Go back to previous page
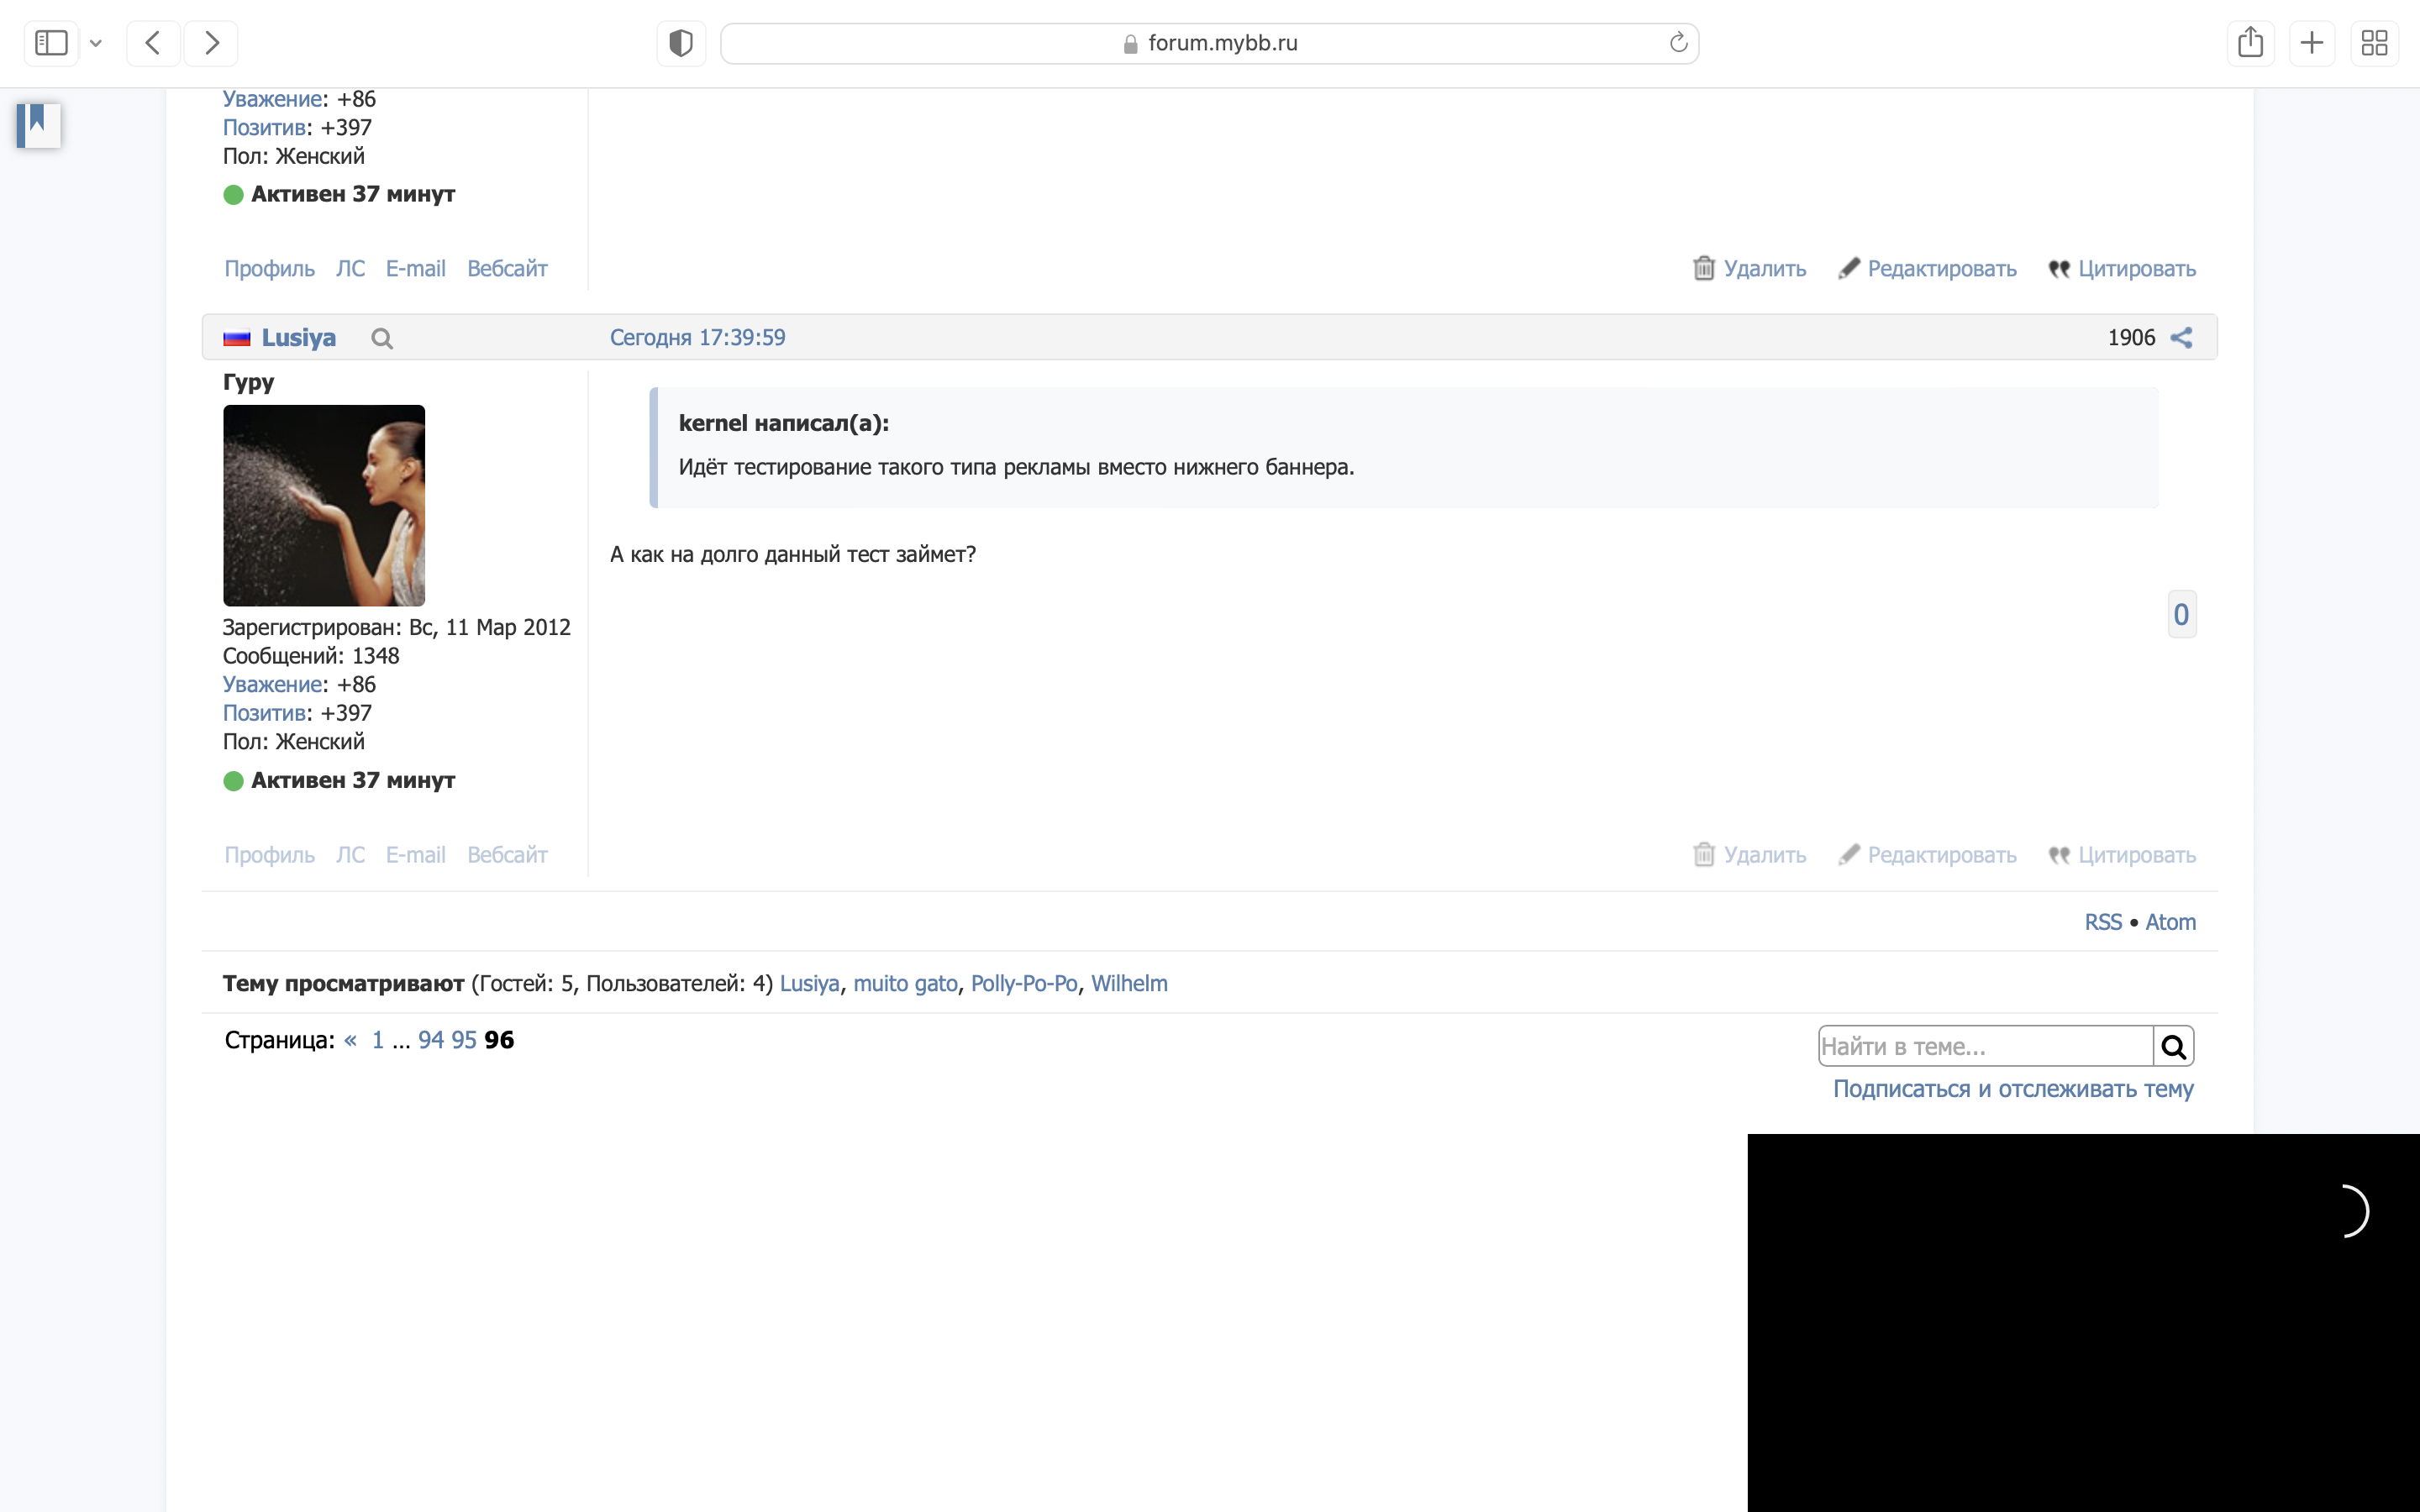 point(153,43)
